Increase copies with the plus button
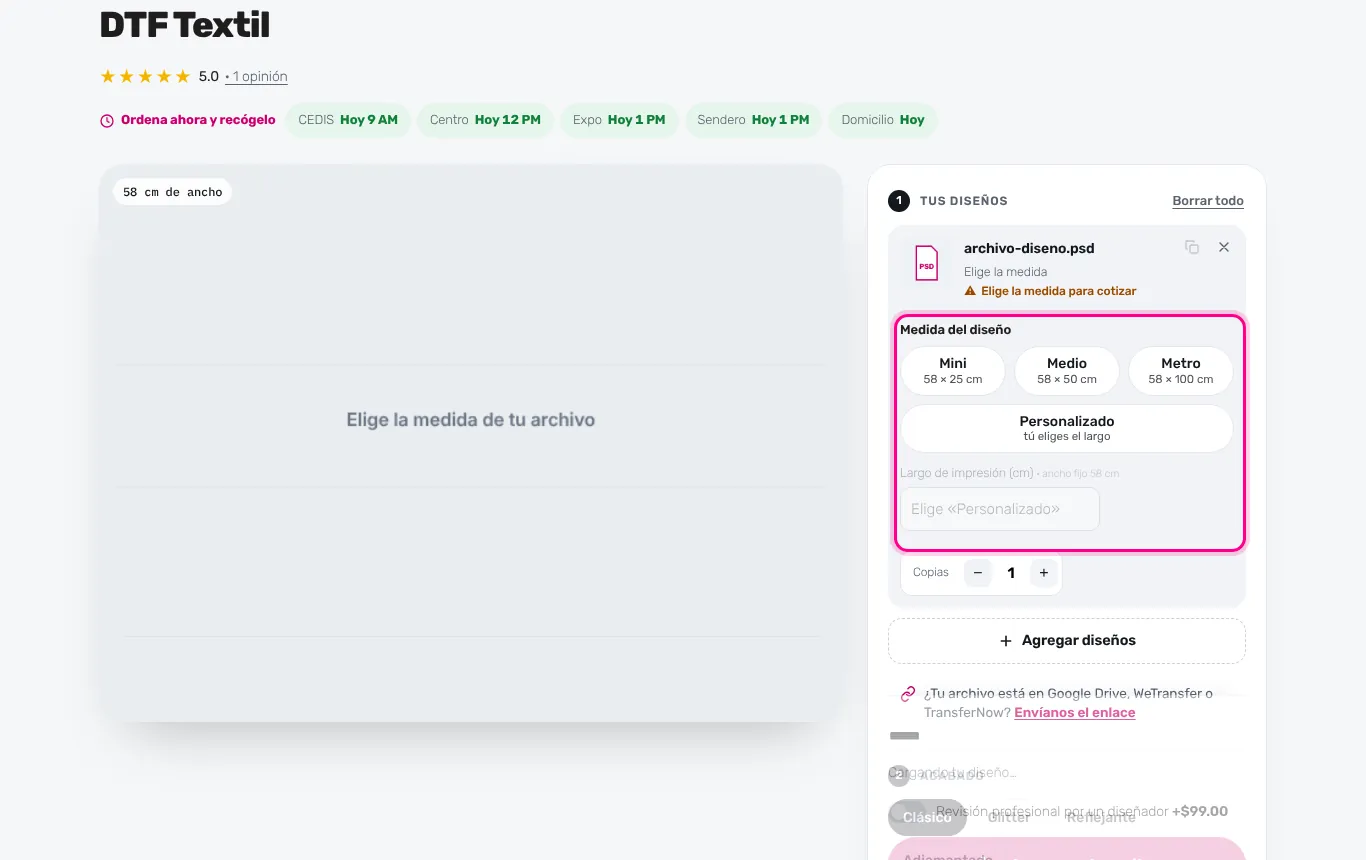1366x860 pixels. (x=1044, y=573)
